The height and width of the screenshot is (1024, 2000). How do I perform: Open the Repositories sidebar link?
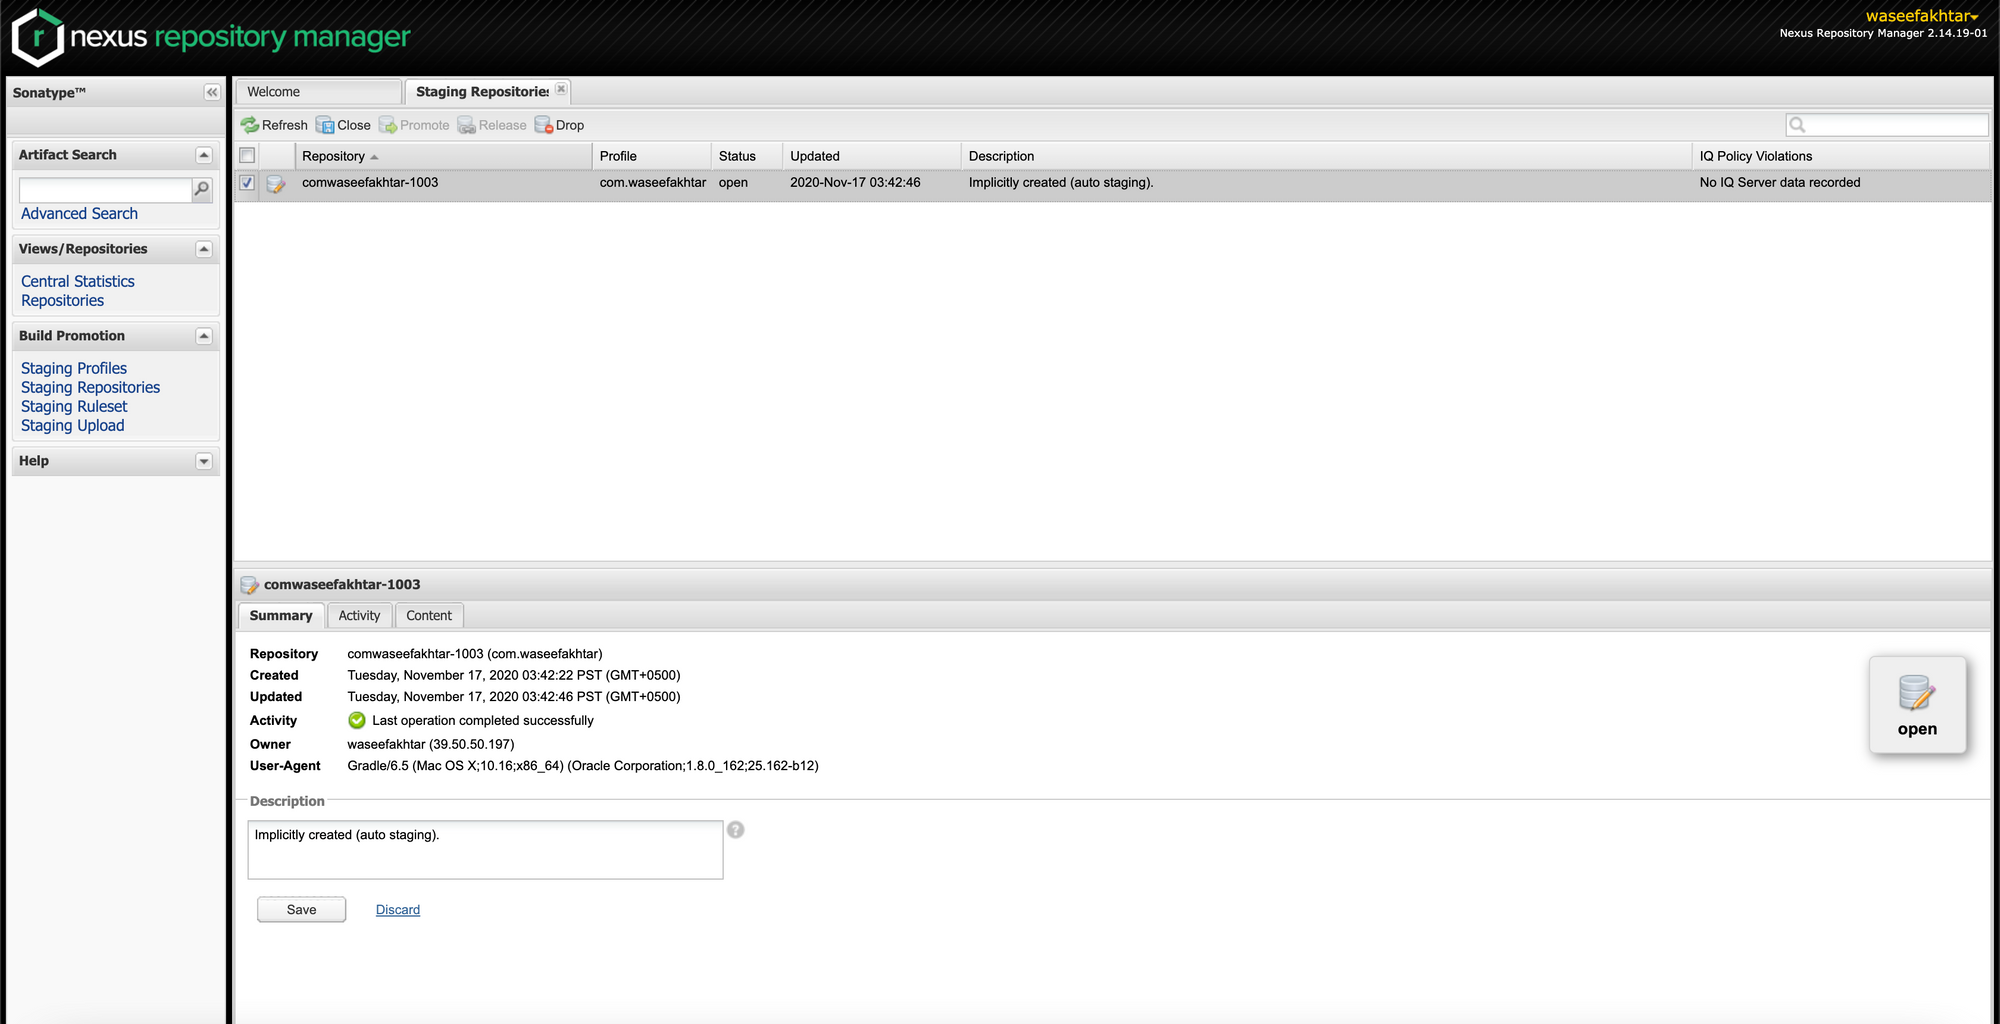click(x=62, y=301)
